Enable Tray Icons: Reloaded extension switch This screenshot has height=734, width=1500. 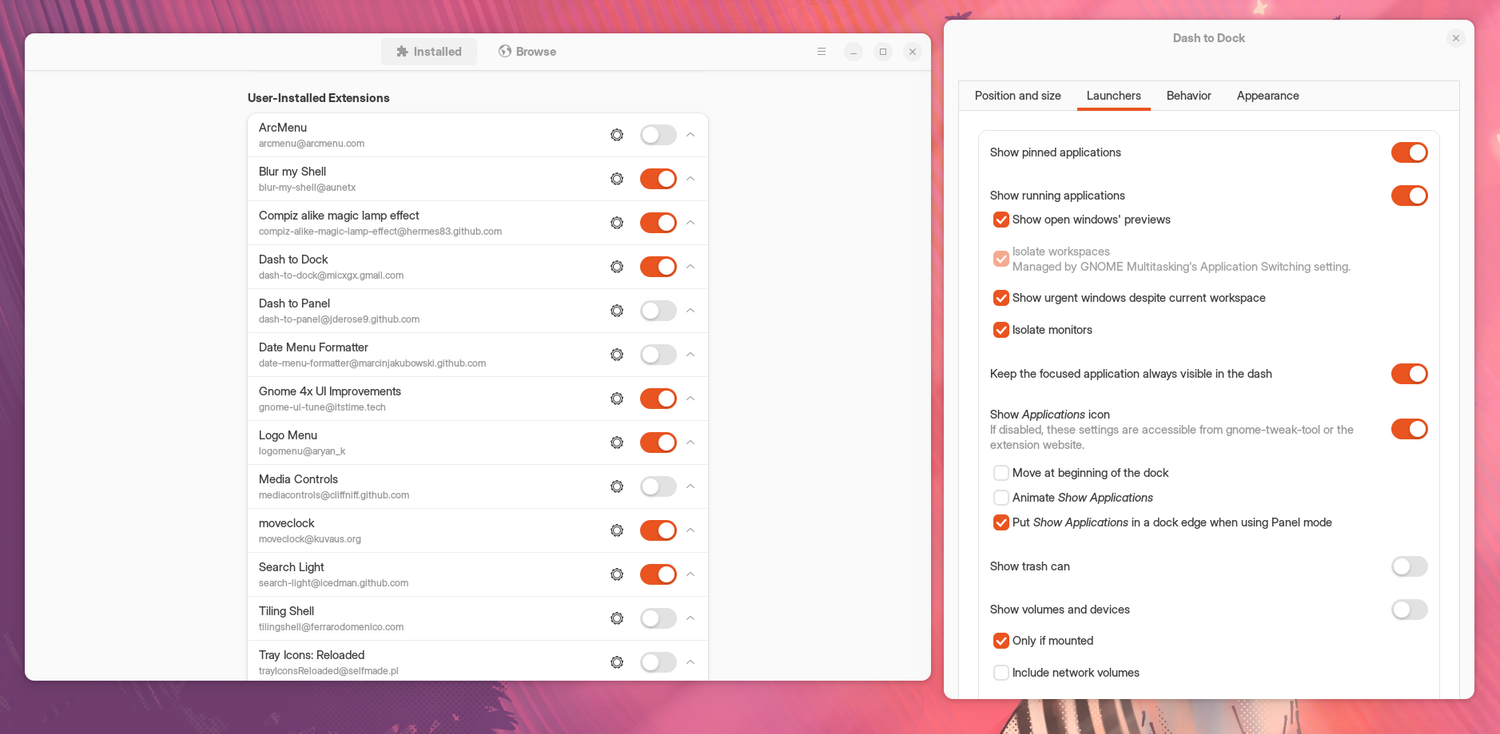click(658, 663)
